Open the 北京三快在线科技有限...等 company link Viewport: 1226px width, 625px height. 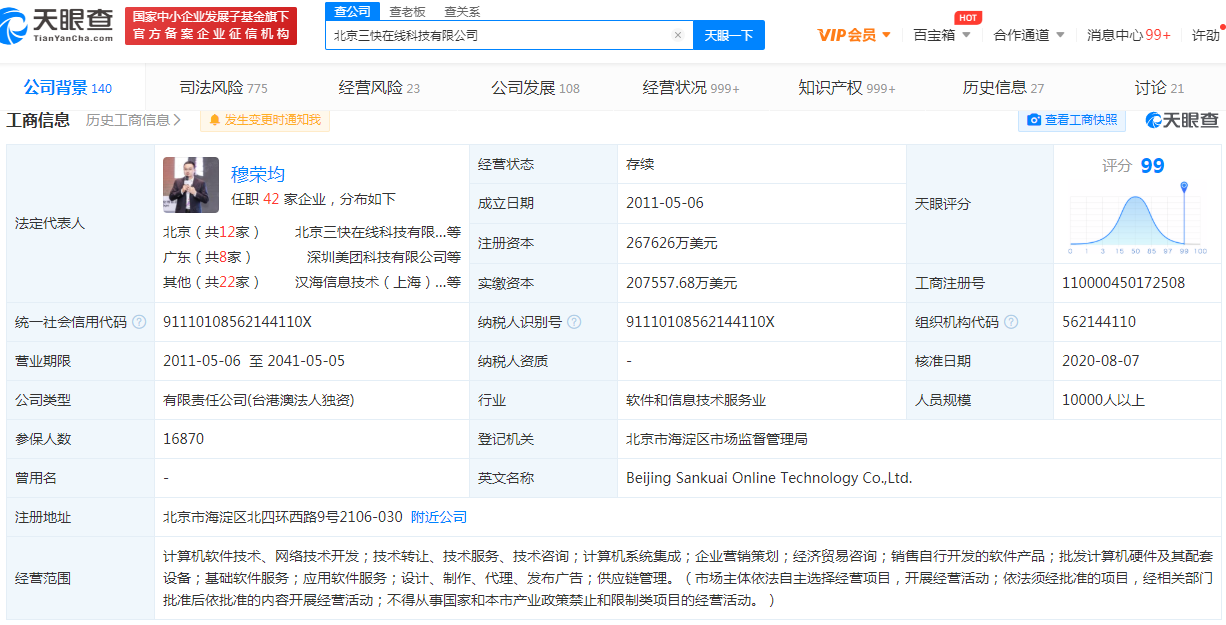pyautogui.click(x=378, y=232)
